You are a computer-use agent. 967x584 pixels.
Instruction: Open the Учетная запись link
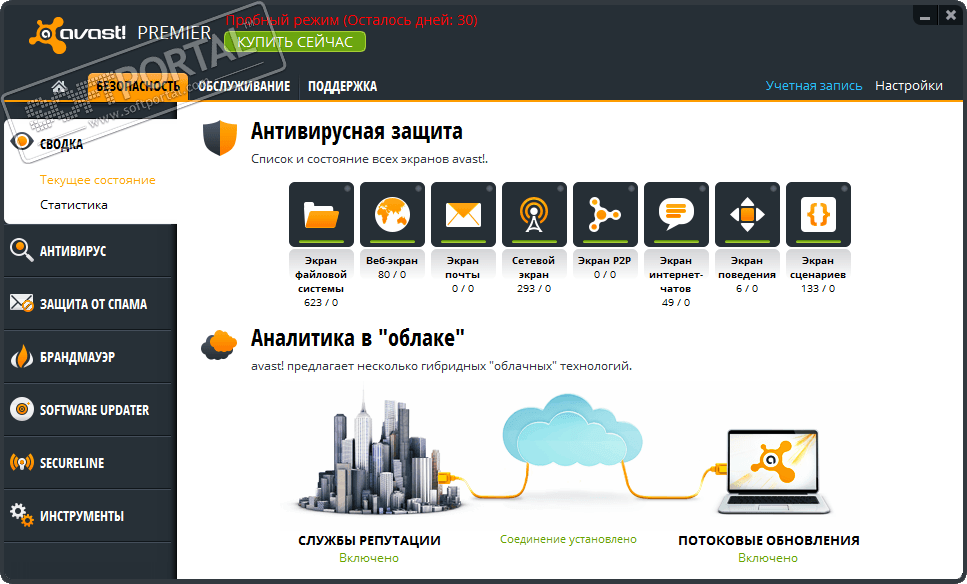pyautogui.click(x=813, y=86)
